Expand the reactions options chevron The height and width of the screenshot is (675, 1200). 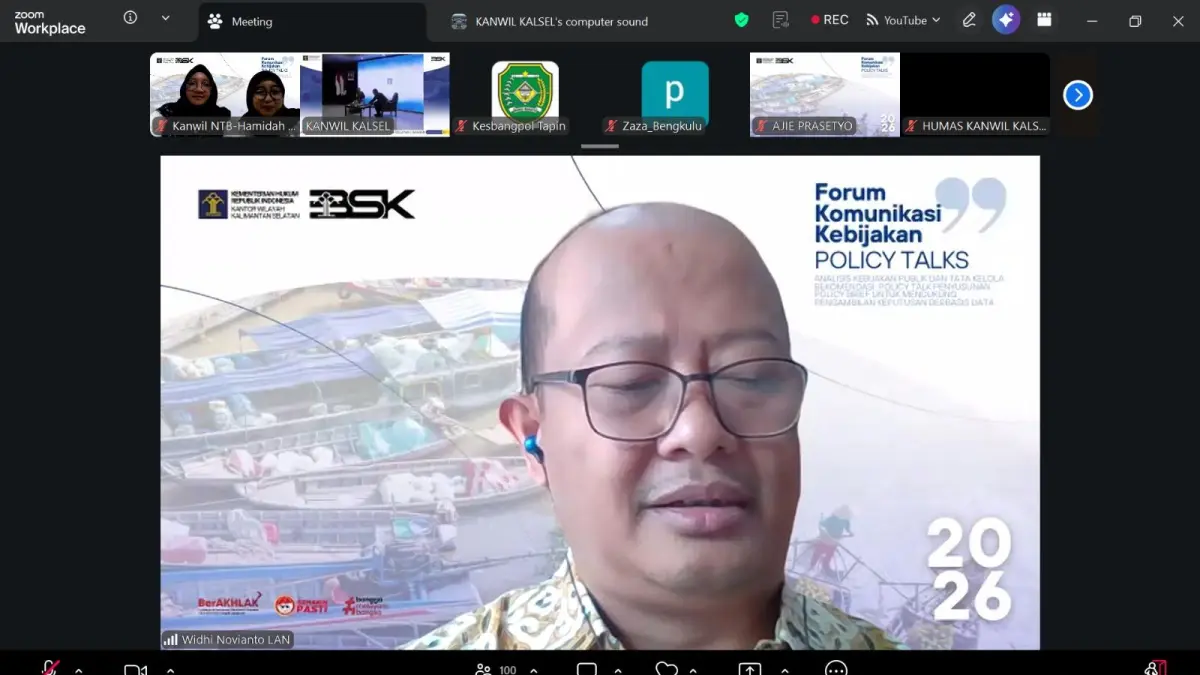(x=693, y=670)
